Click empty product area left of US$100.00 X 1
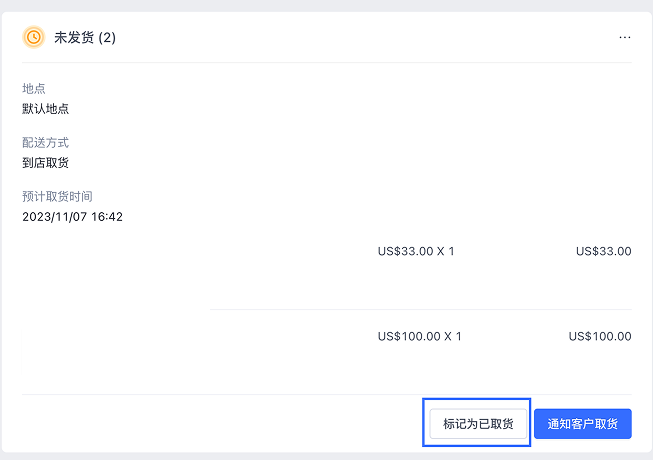Viewport: 653px width, 460px height. click(x=280, y=336)
